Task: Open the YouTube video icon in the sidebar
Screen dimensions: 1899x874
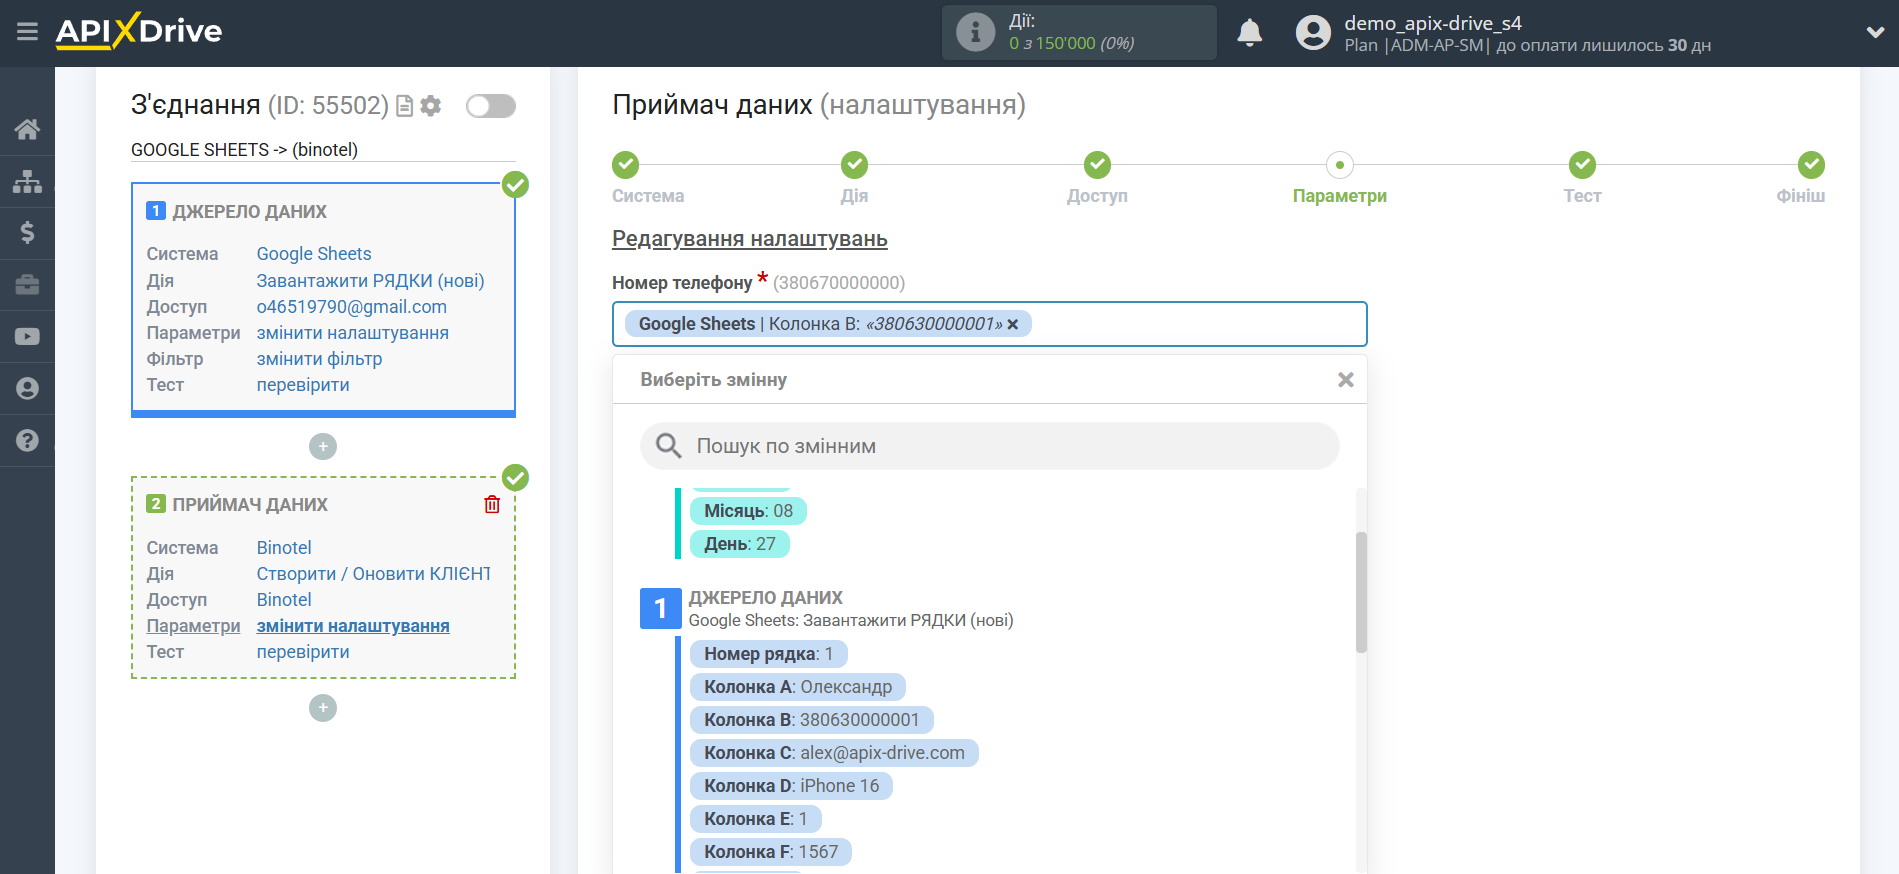Action: point(27,337)
